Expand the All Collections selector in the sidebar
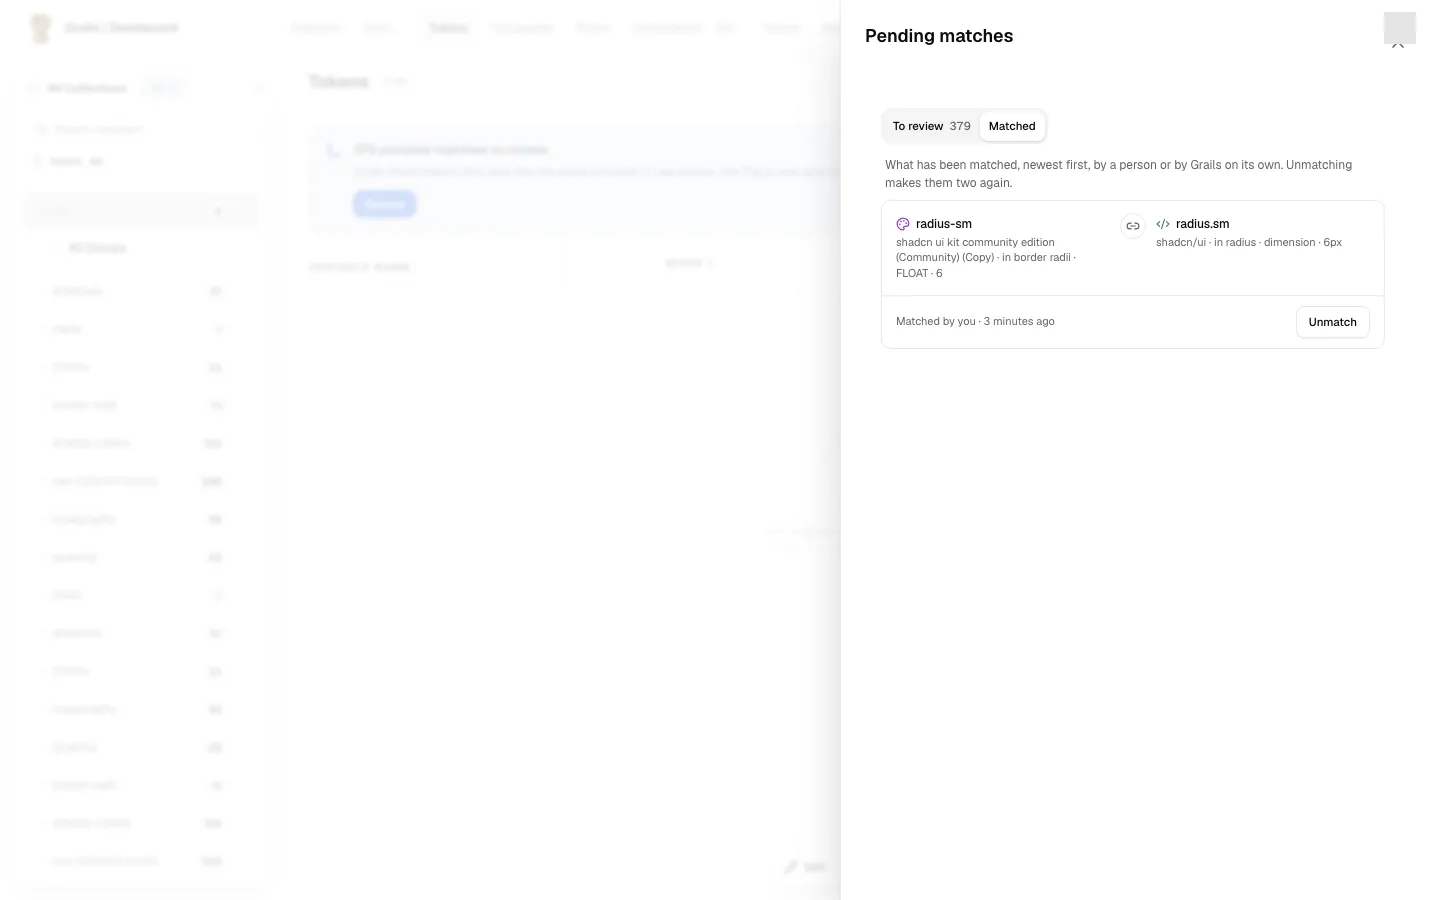 [88, 88]
